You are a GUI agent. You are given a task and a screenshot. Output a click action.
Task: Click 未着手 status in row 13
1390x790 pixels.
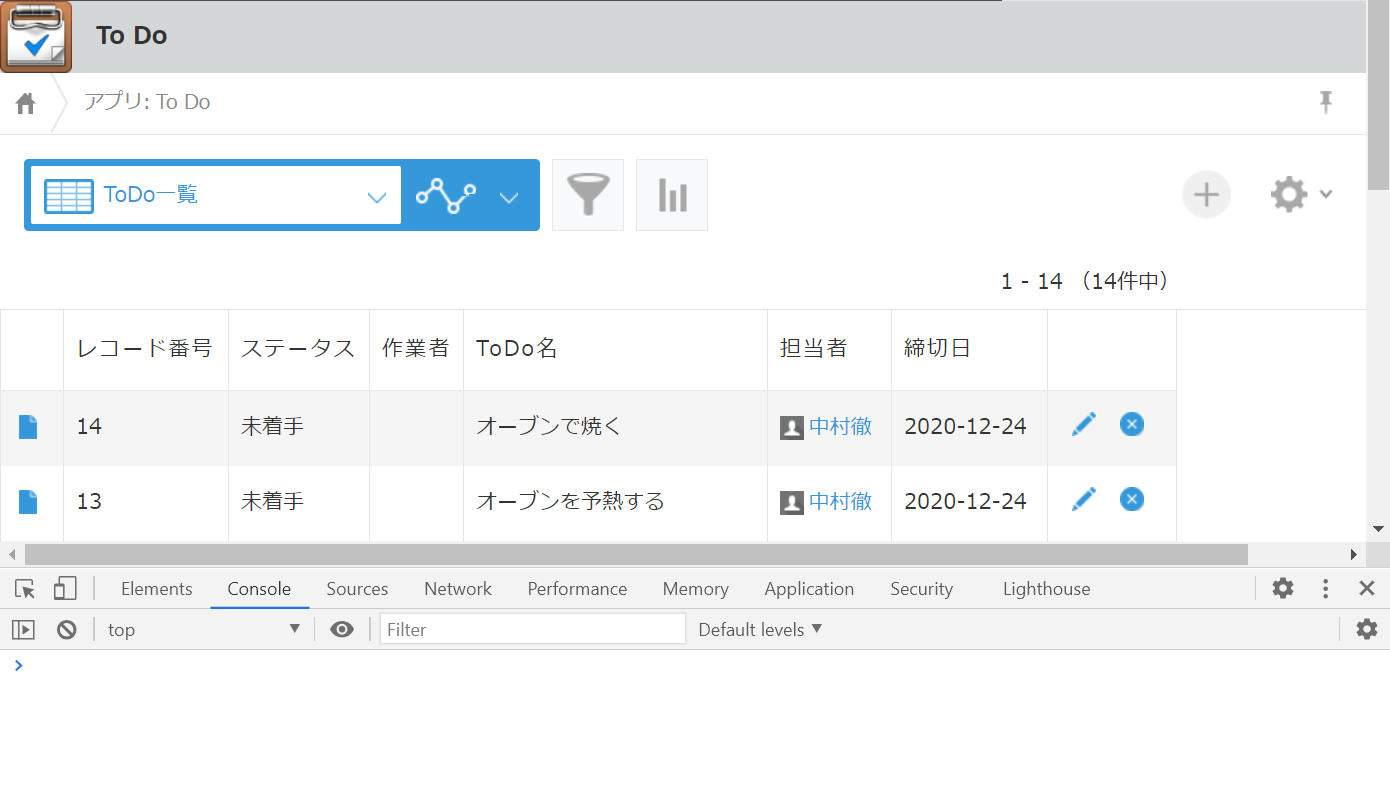click(x=272, y=502)
